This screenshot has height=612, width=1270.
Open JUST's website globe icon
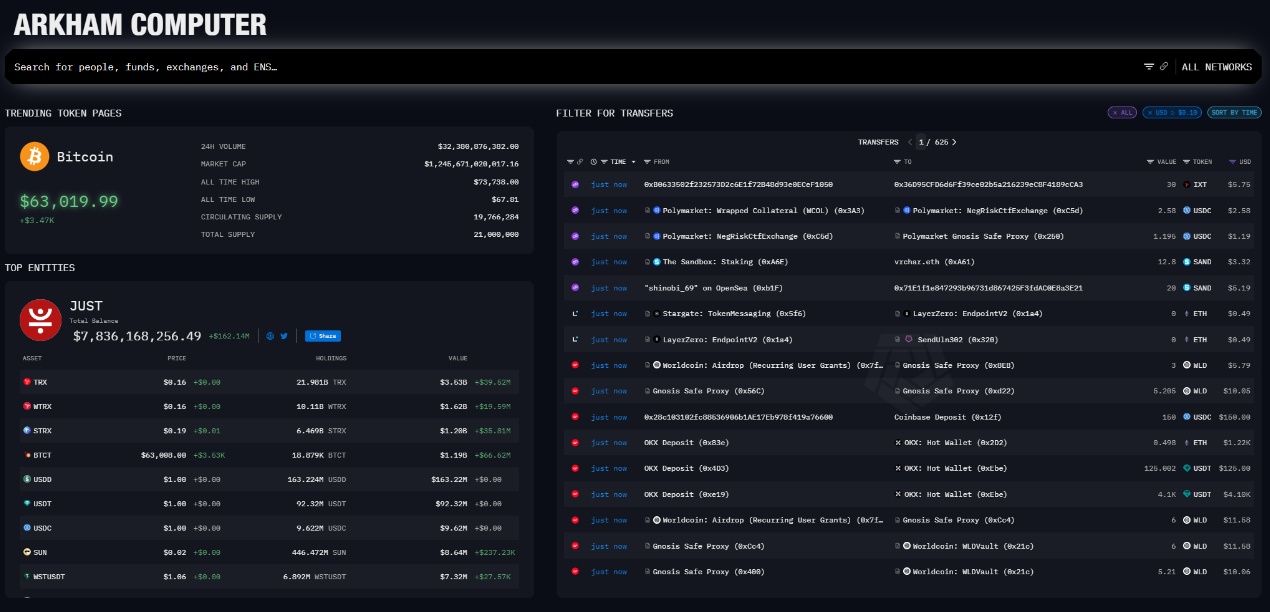click(x=270, y=336)
